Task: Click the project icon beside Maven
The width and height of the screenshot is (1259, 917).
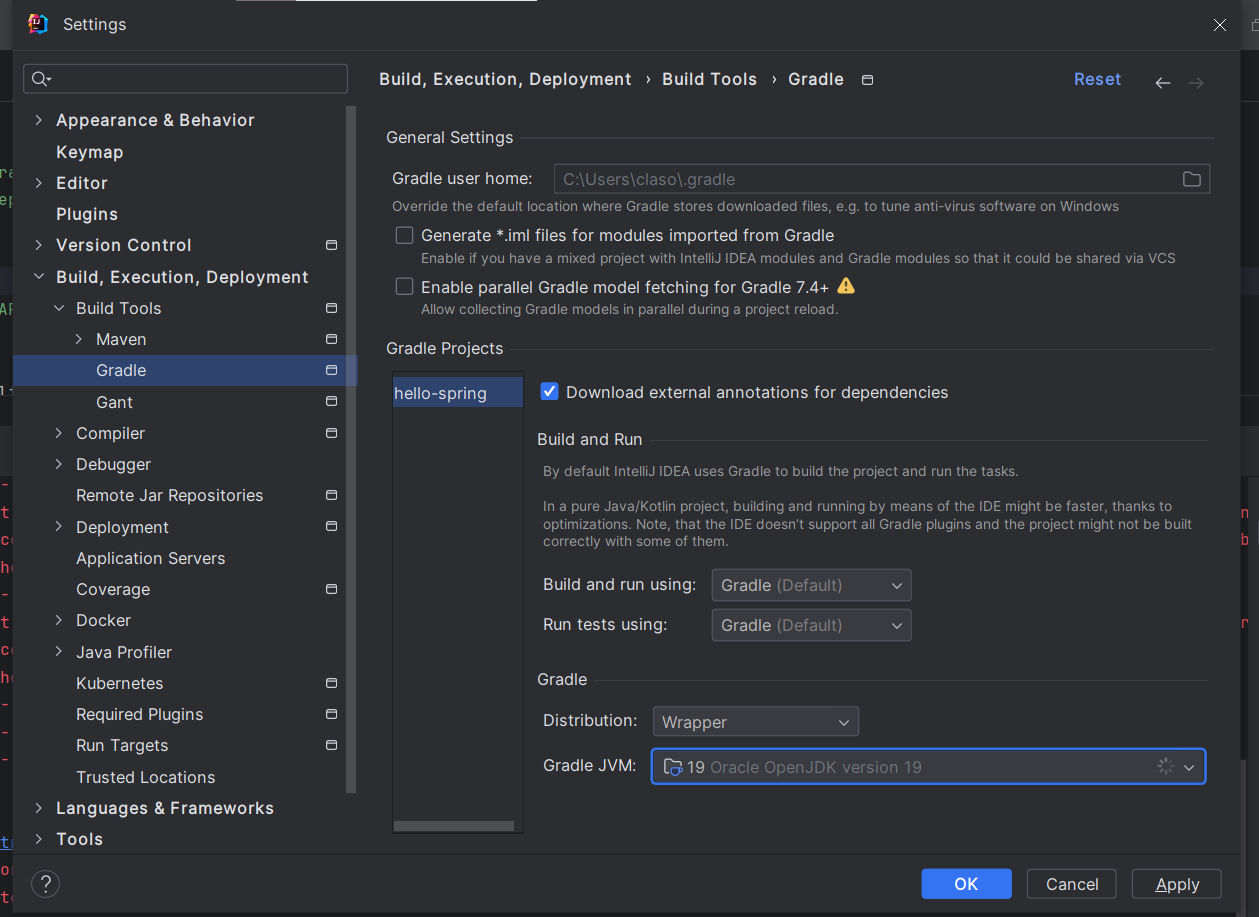Action: (x=332, y=339)
